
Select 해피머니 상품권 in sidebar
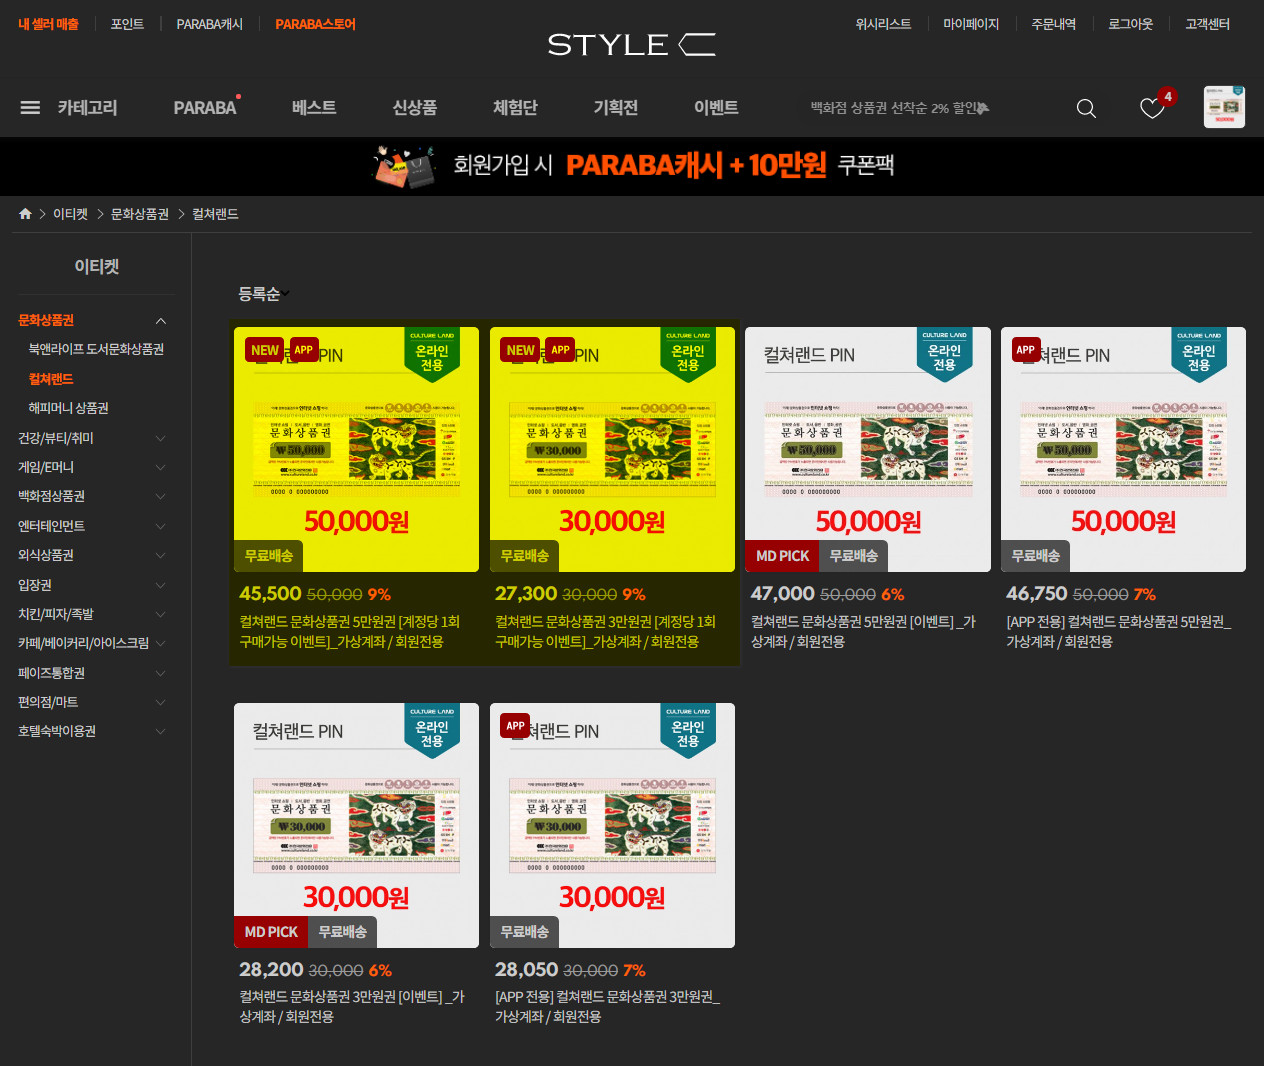click(x=68, y=408)
